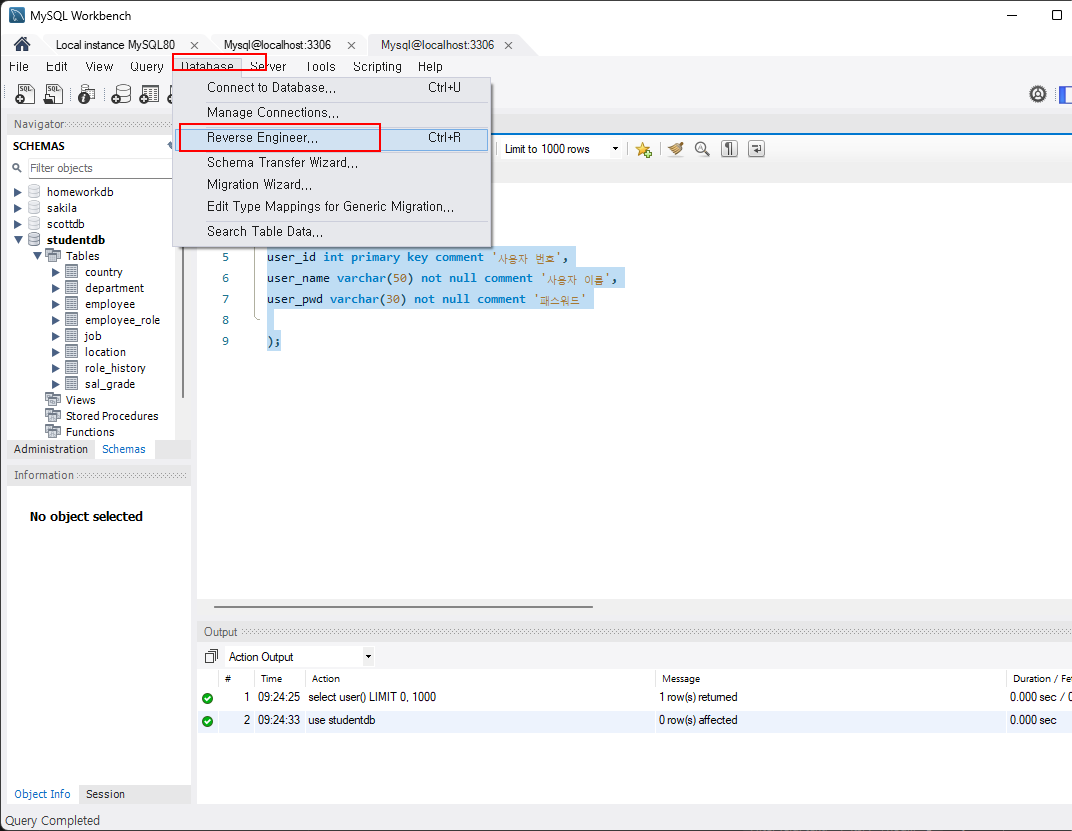Choose Search Table Data... entry
Image resolution: width=1072 pixels, height=831 pixels.
tap(332, 231)
